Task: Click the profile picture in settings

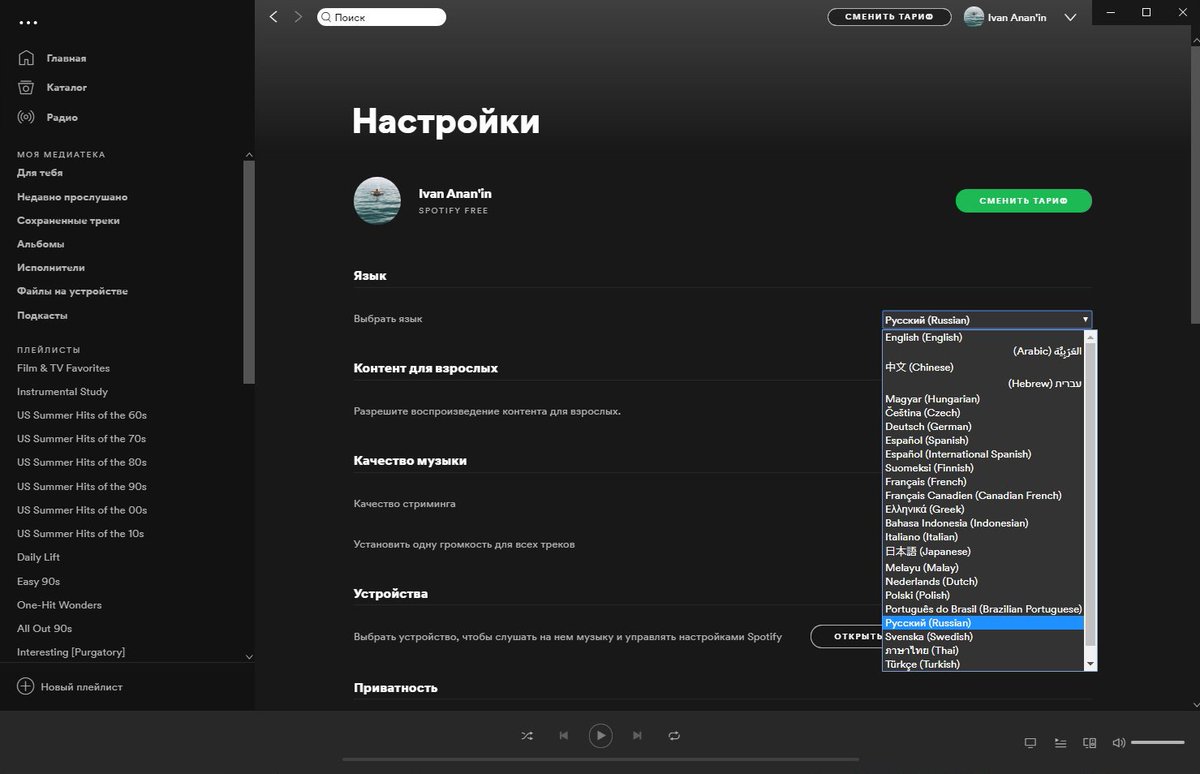Action: [377, 201]
